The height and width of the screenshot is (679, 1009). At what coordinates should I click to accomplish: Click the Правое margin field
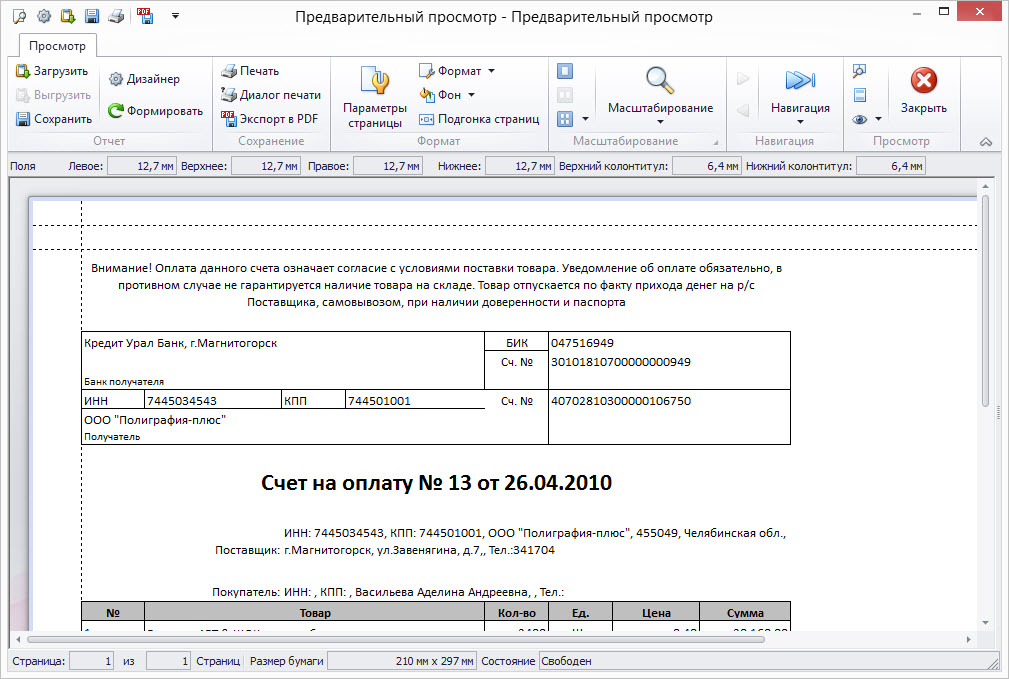[x=388, y=166]
